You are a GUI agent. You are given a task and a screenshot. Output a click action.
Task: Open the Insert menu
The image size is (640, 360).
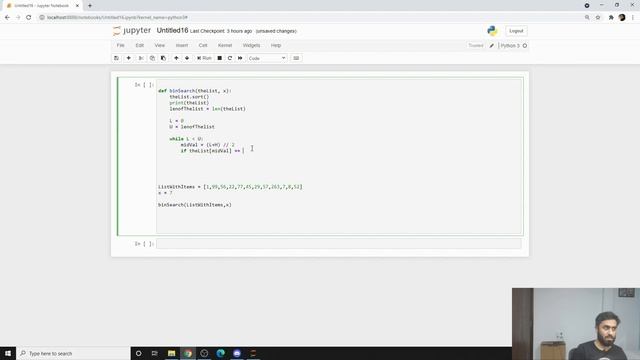coord(182,45)
